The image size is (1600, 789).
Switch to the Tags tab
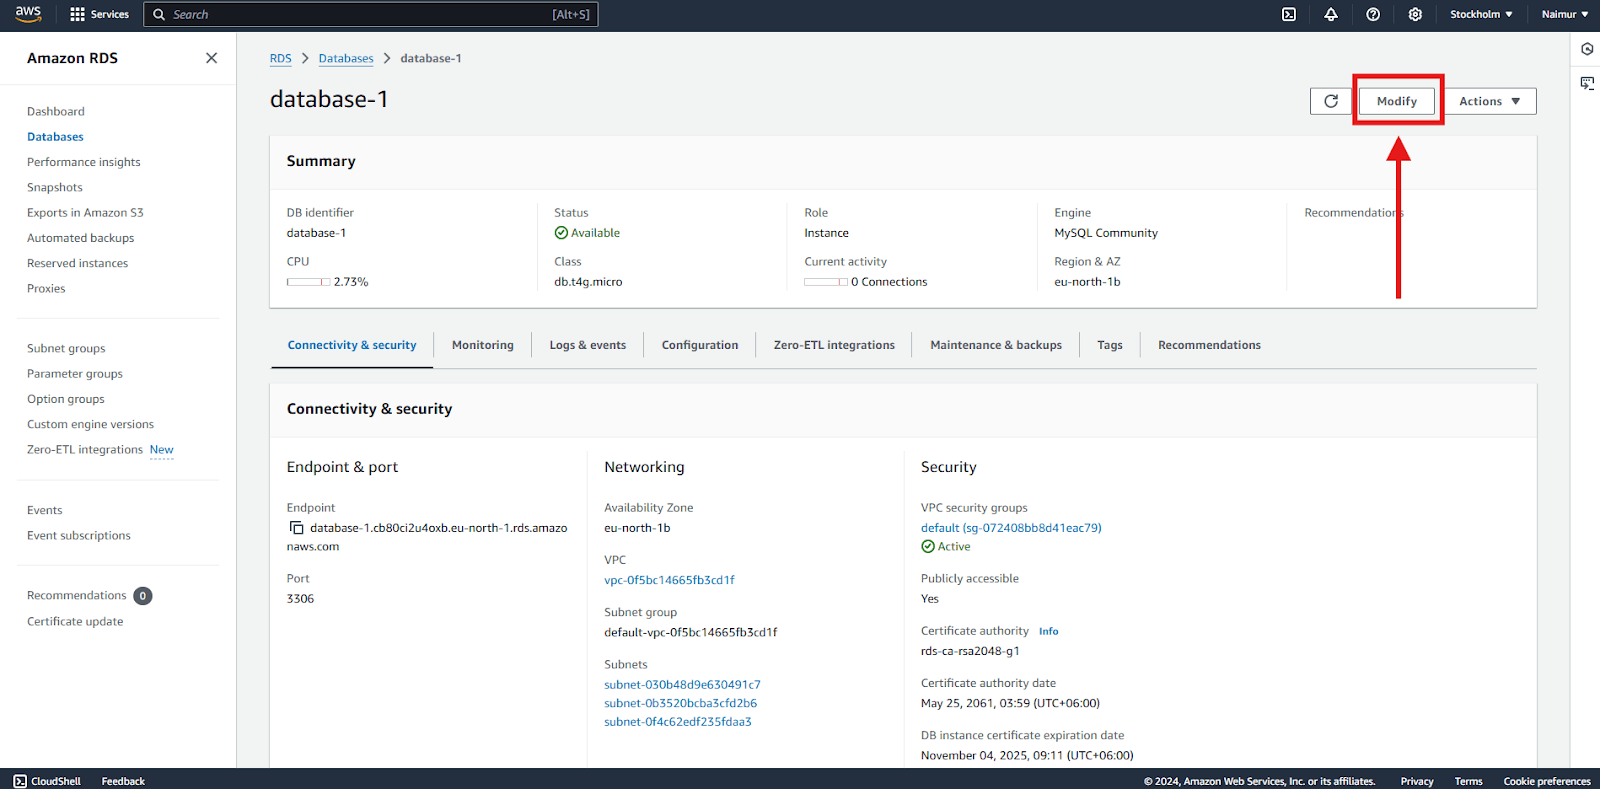1110,345
